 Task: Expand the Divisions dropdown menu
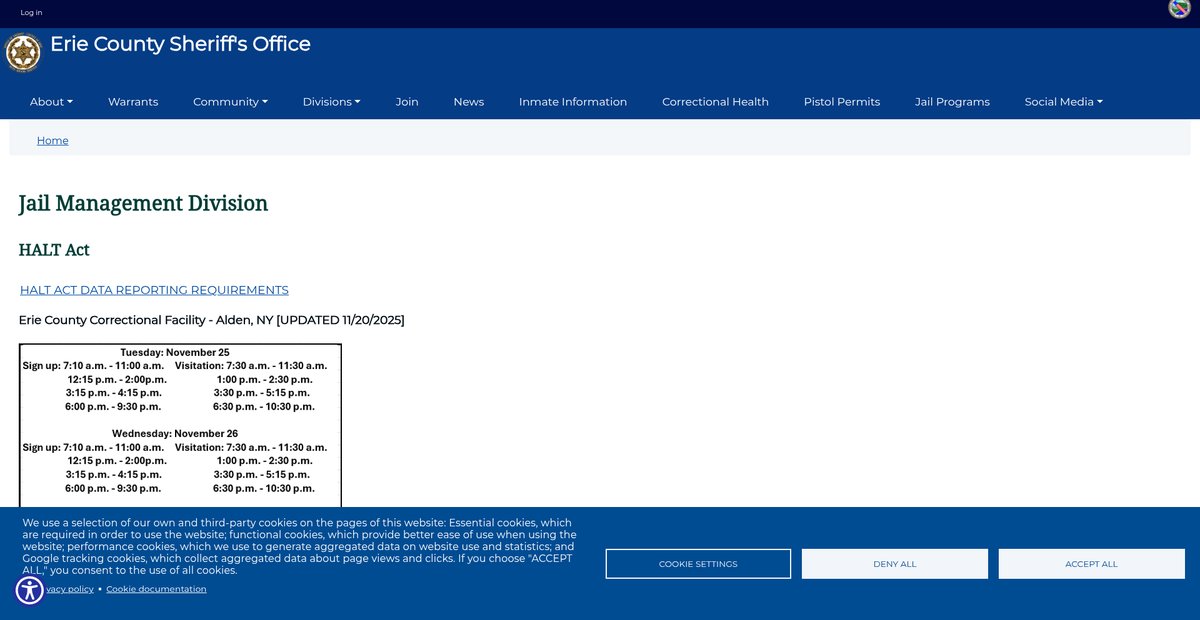332,102
